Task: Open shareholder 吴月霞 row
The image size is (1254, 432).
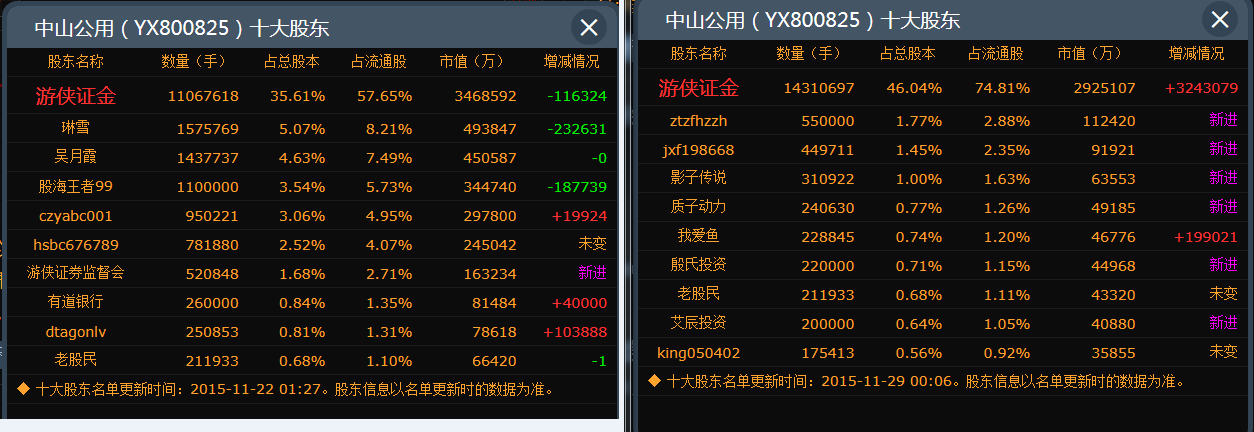Action: (75, 157)
